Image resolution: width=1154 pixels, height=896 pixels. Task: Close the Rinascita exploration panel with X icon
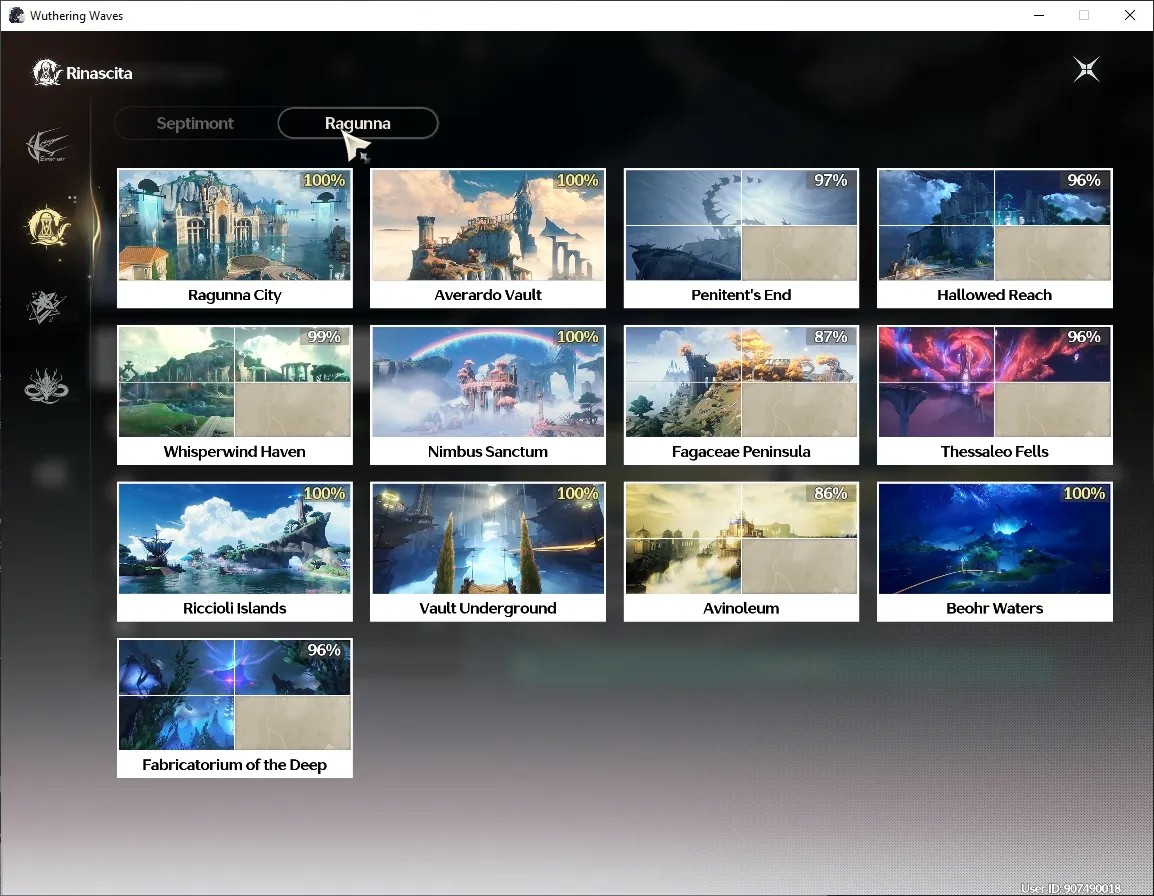[x=1086, y=70]
